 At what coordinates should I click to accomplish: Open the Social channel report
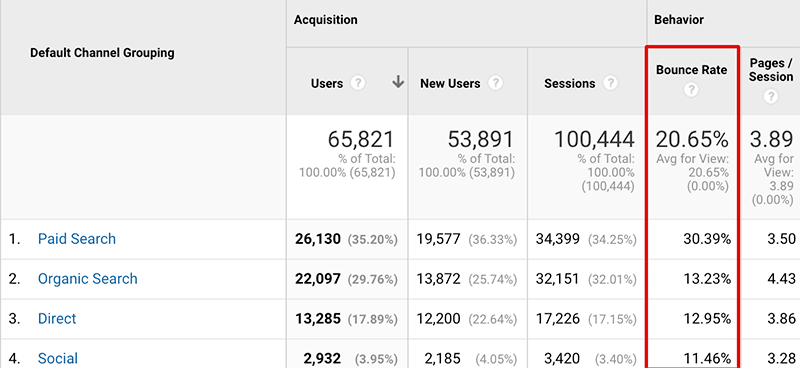tap(58, 358)
